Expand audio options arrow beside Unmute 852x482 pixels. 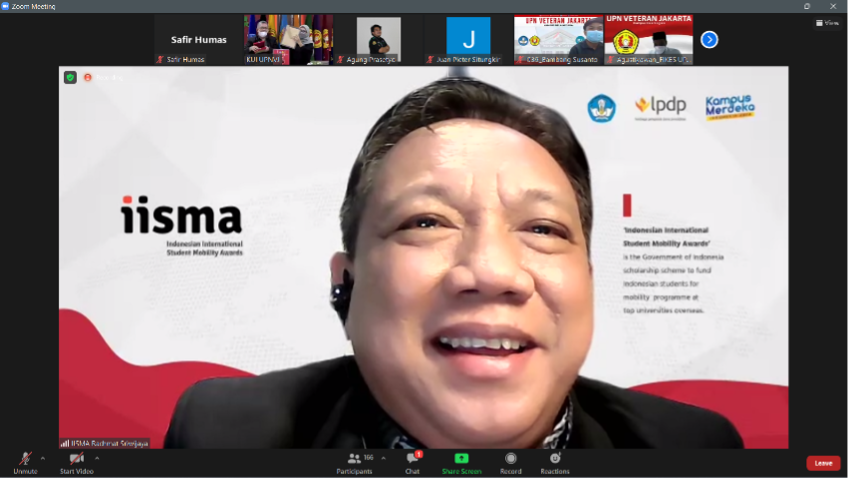tap(42, 458)
